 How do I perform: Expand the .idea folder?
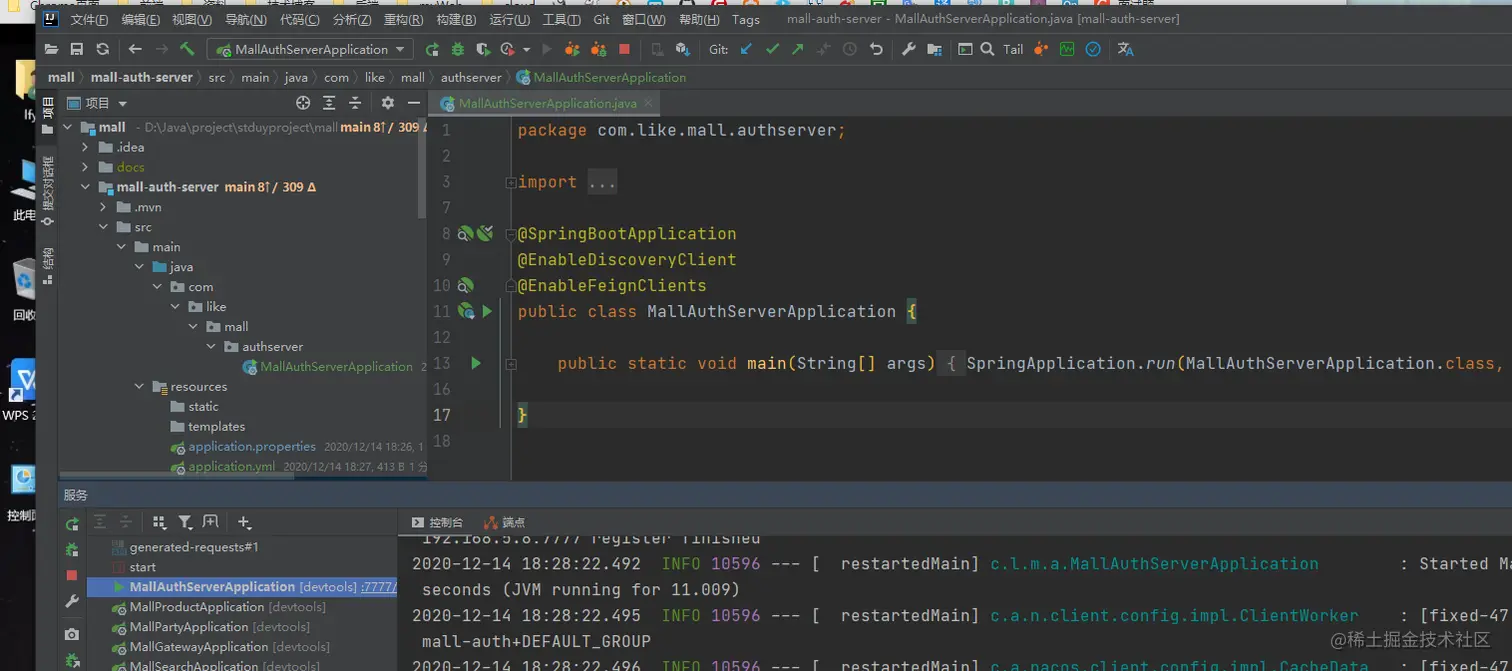(85, 147)
